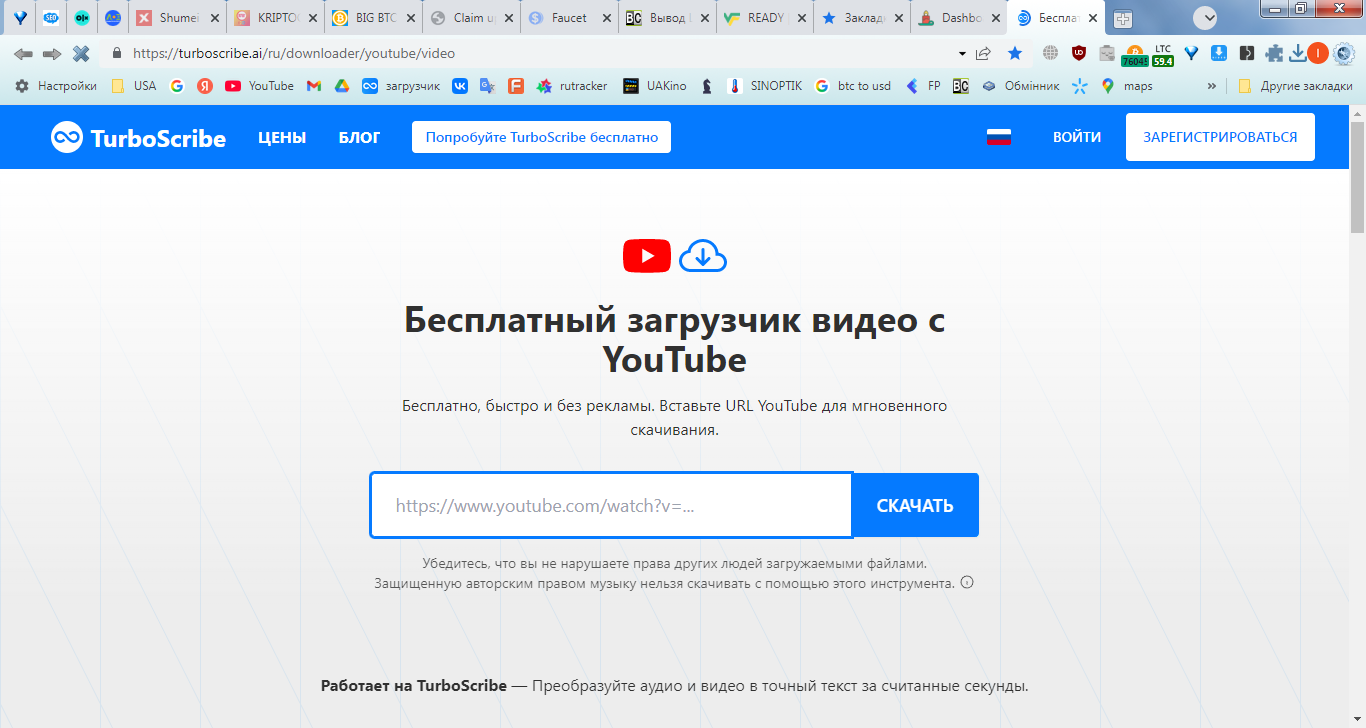Open the LTC price extension icon
This screenshot has height=728, width=1366.
point(1162,54)
